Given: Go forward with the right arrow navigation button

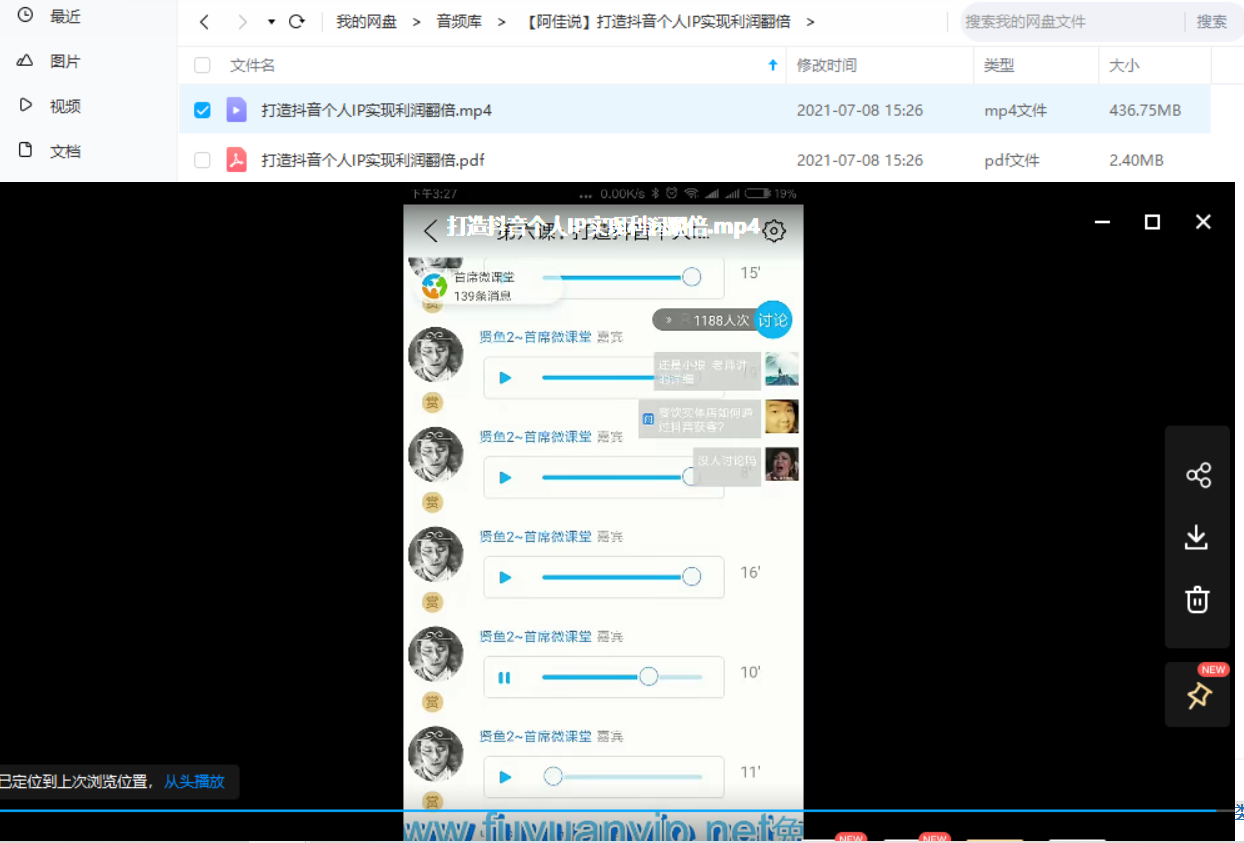Looking at the screenshot, I should [x=241, y=22].
